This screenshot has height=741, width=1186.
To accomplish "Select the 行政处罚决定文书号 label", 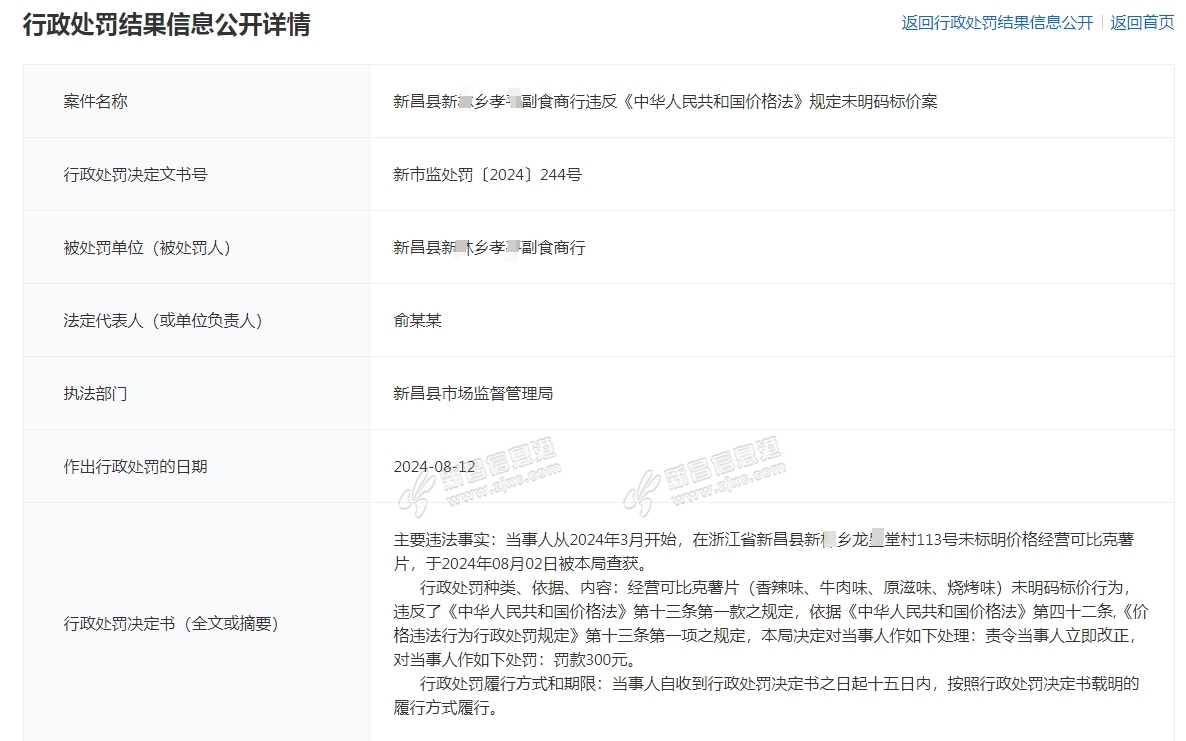I will point(135,174).
